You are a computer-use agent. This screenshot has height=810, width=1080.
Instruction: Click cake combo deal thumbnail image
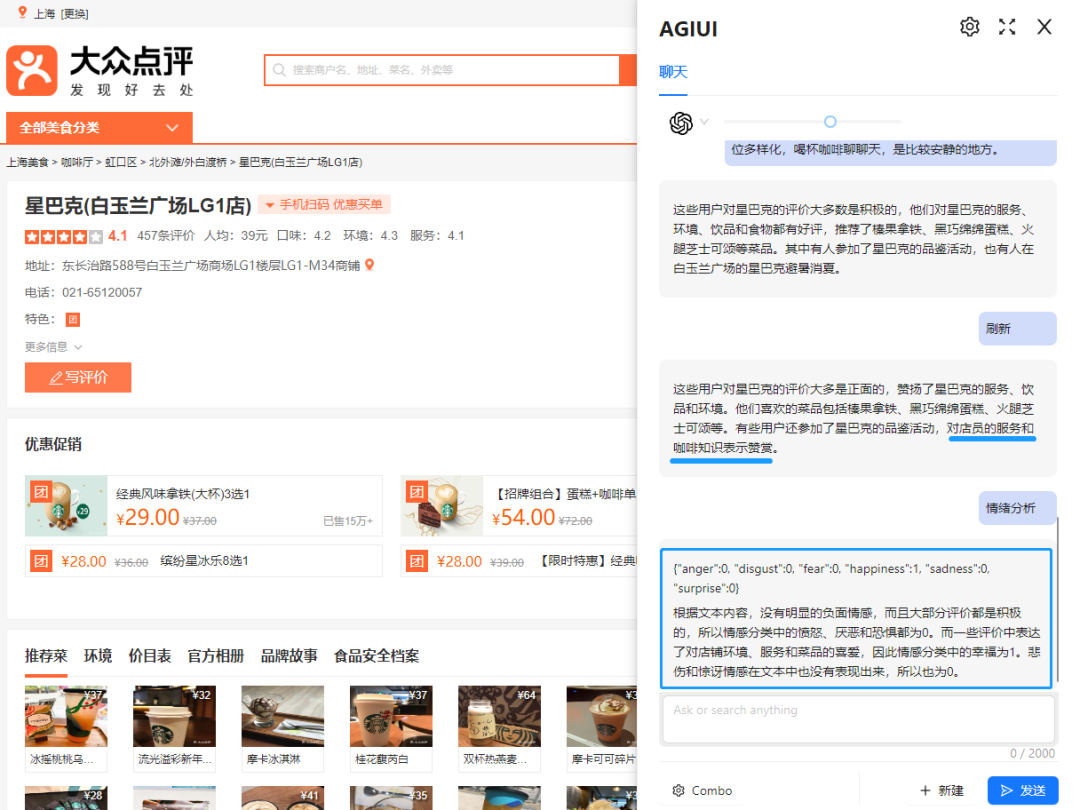click(x=442, y=506)
